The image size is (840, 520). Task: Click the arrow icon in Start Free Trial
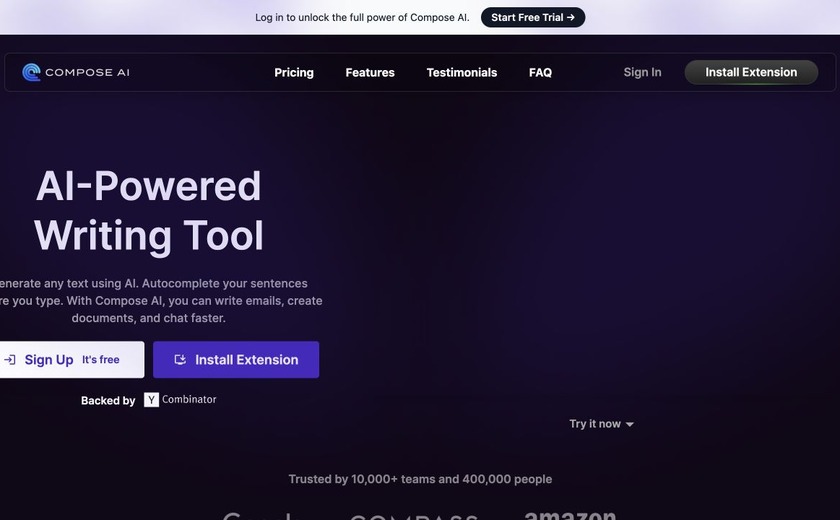571,18
